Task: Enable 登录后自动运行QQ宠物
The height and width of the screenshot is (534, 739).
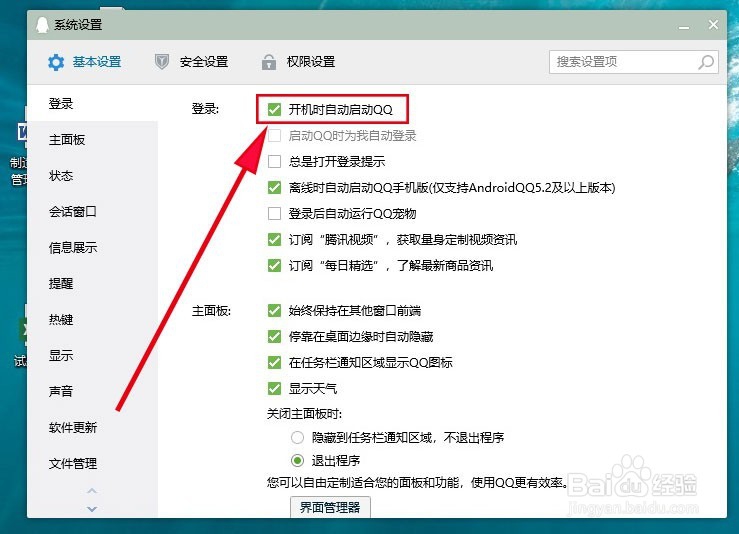Action: (x=274, y=214)
